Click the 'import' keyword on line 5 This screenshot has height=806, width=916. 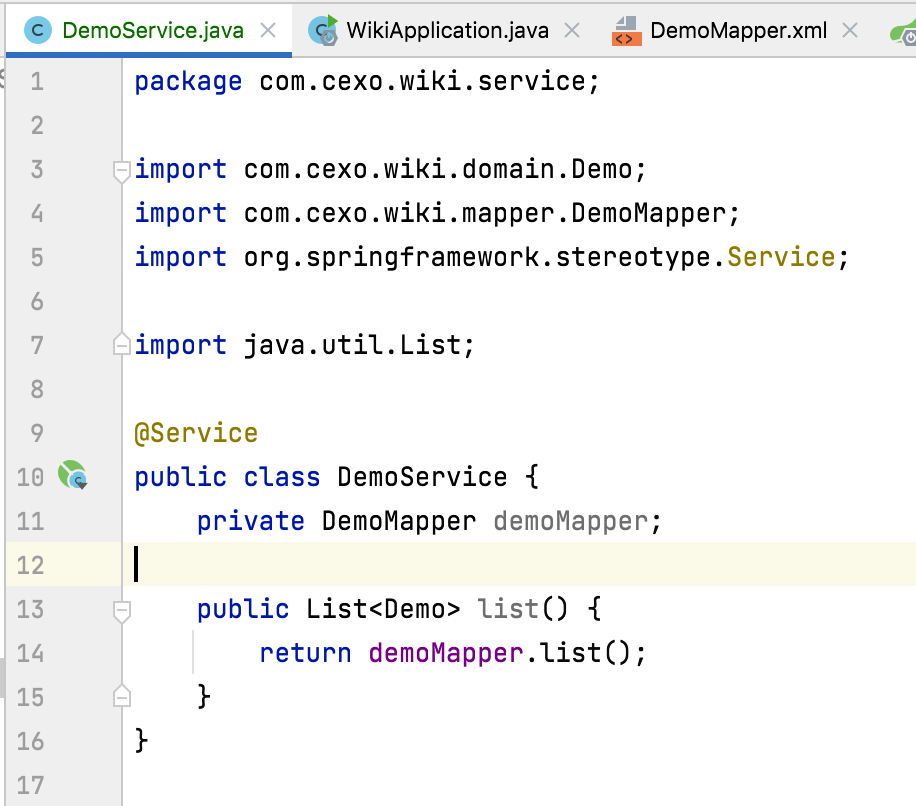coord(181,257)
